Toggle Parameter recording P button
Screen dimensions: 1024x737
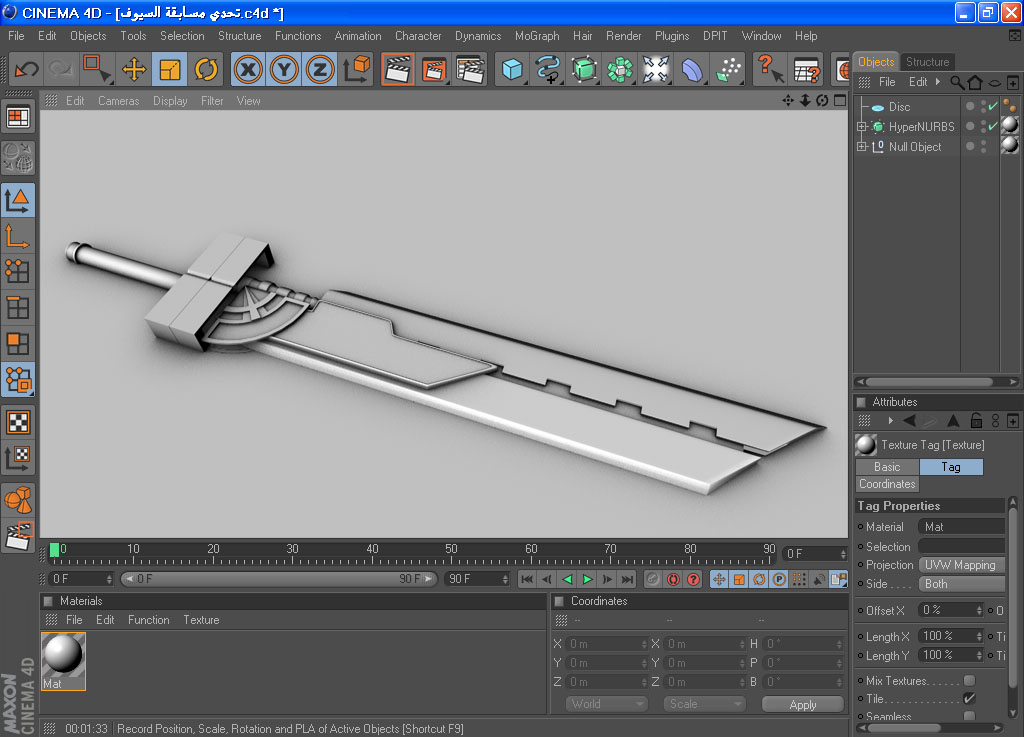click(x=779, y=579)
